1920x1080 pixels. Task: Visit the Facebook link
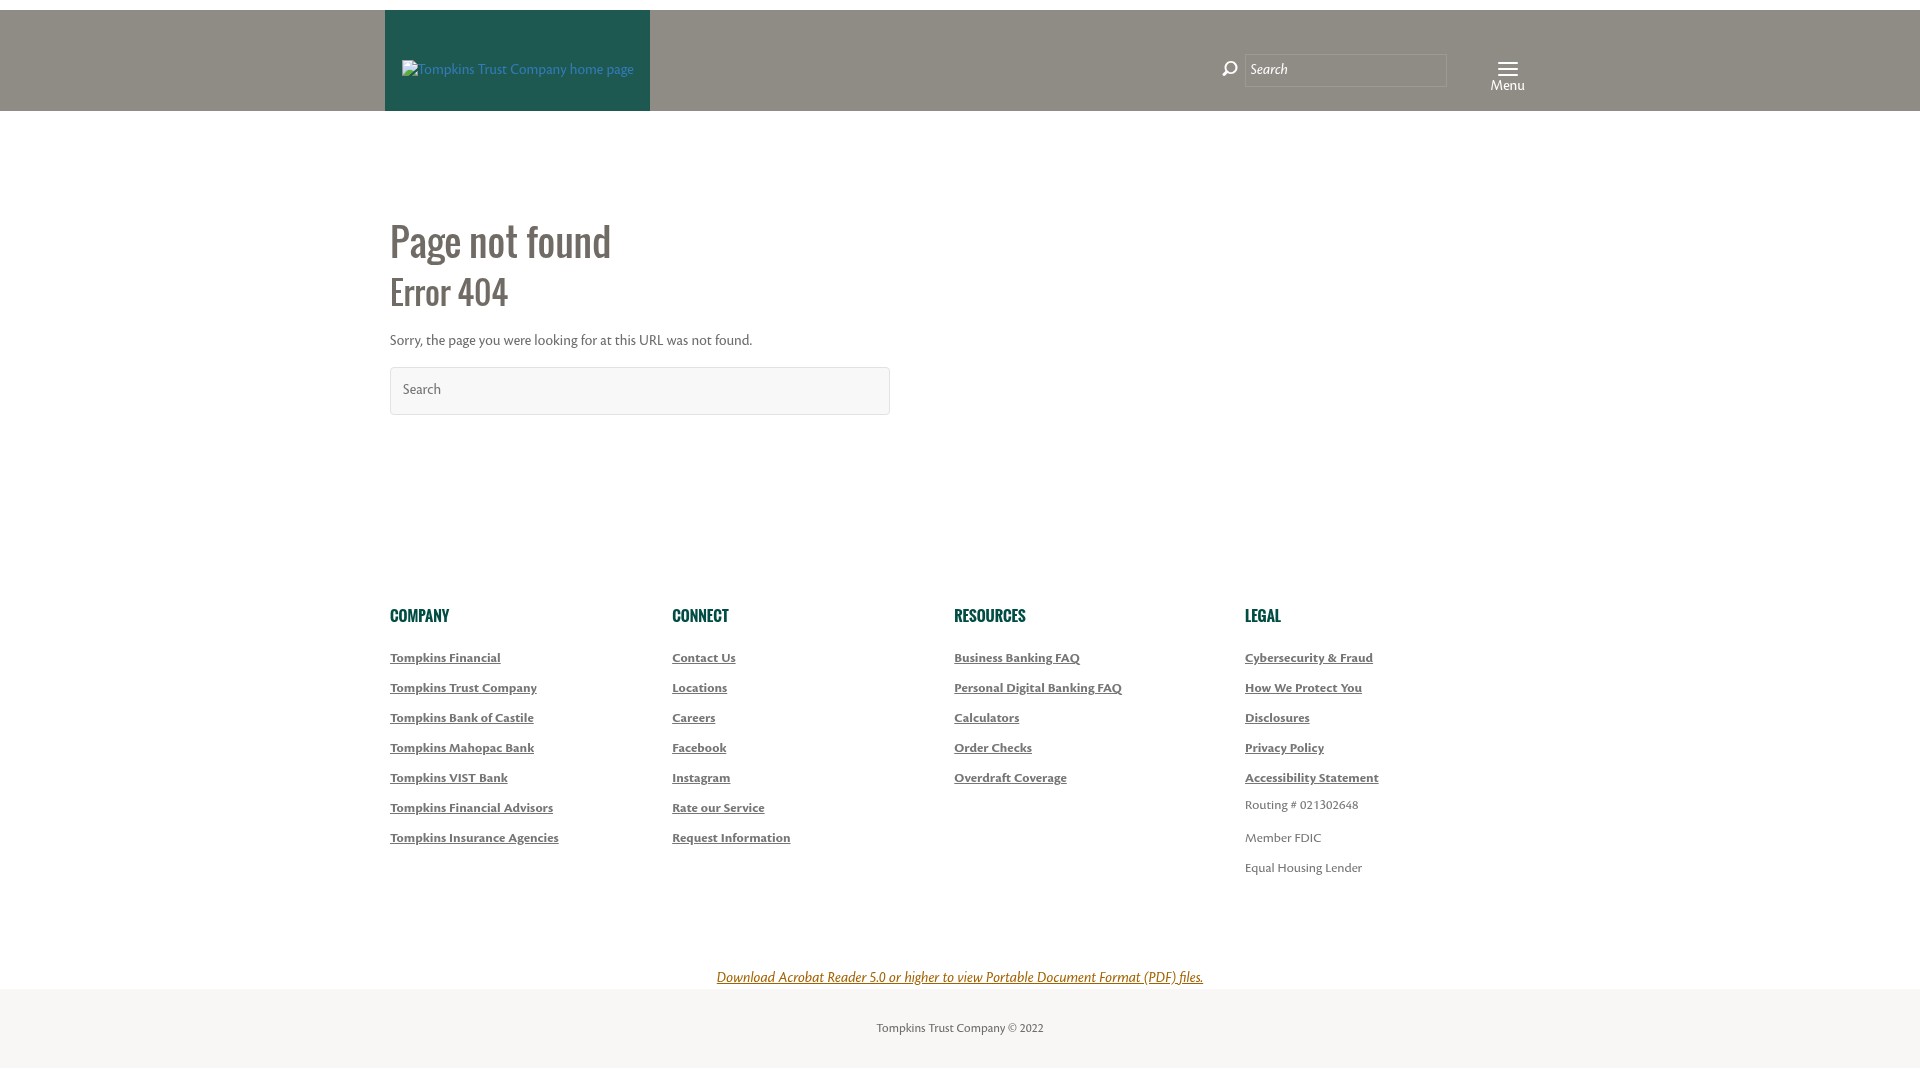699,748
